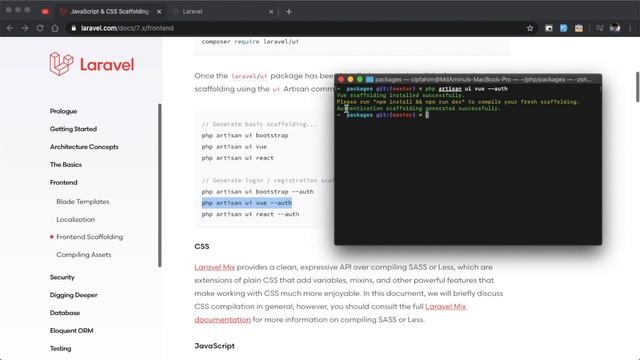Click the terminal title bar folder icon
The image size is (640, 360).
click(370, 79)
